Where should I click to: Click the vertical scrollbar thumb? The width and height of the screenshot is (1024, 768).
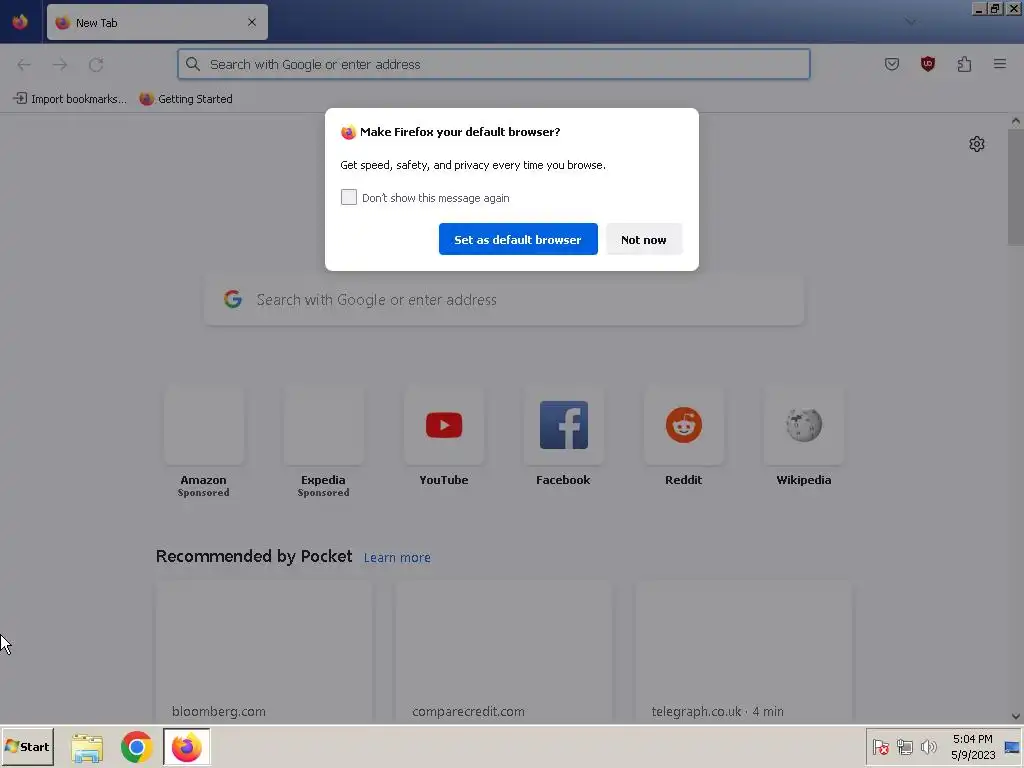(x=1016, y=187)
